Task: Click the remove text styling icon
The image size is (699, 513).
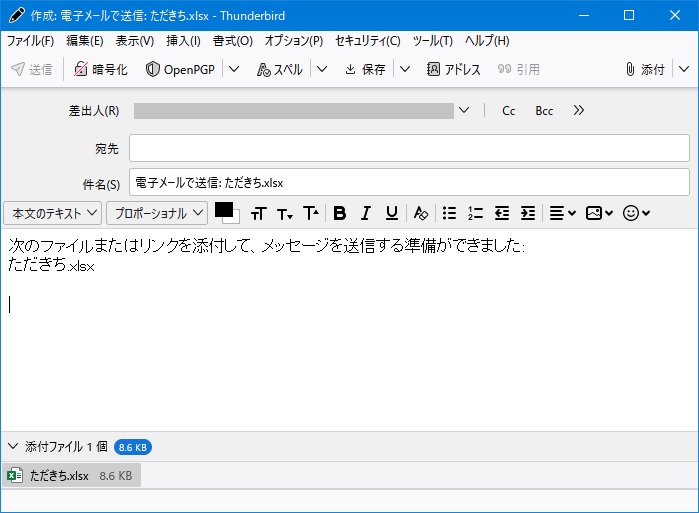Action: 421,213
